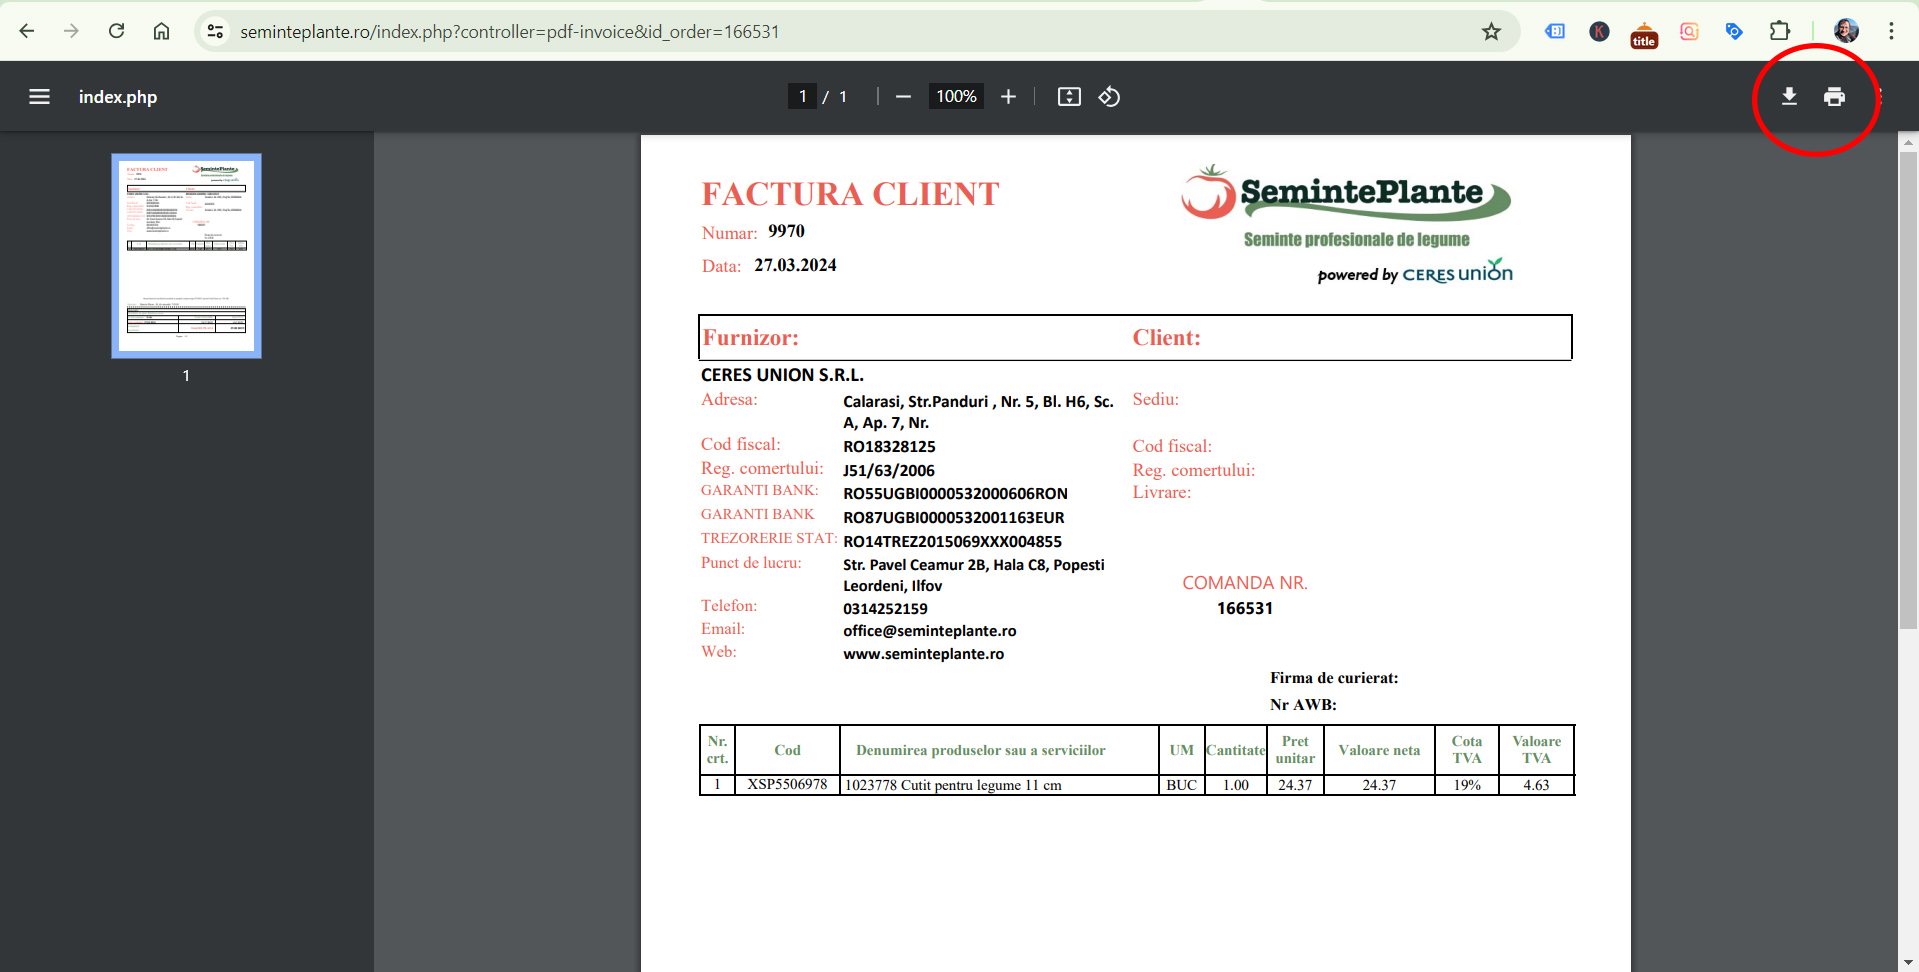Click invoice number 9970
Image resolution: width=1919 pixels, height=972 pixels.
786,231
